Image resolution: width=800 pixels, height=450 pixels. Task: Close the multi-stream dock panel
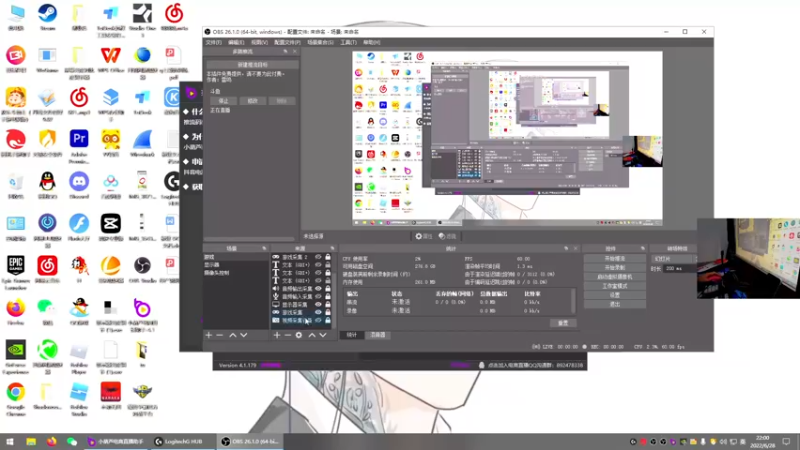(x=294, y=52)
